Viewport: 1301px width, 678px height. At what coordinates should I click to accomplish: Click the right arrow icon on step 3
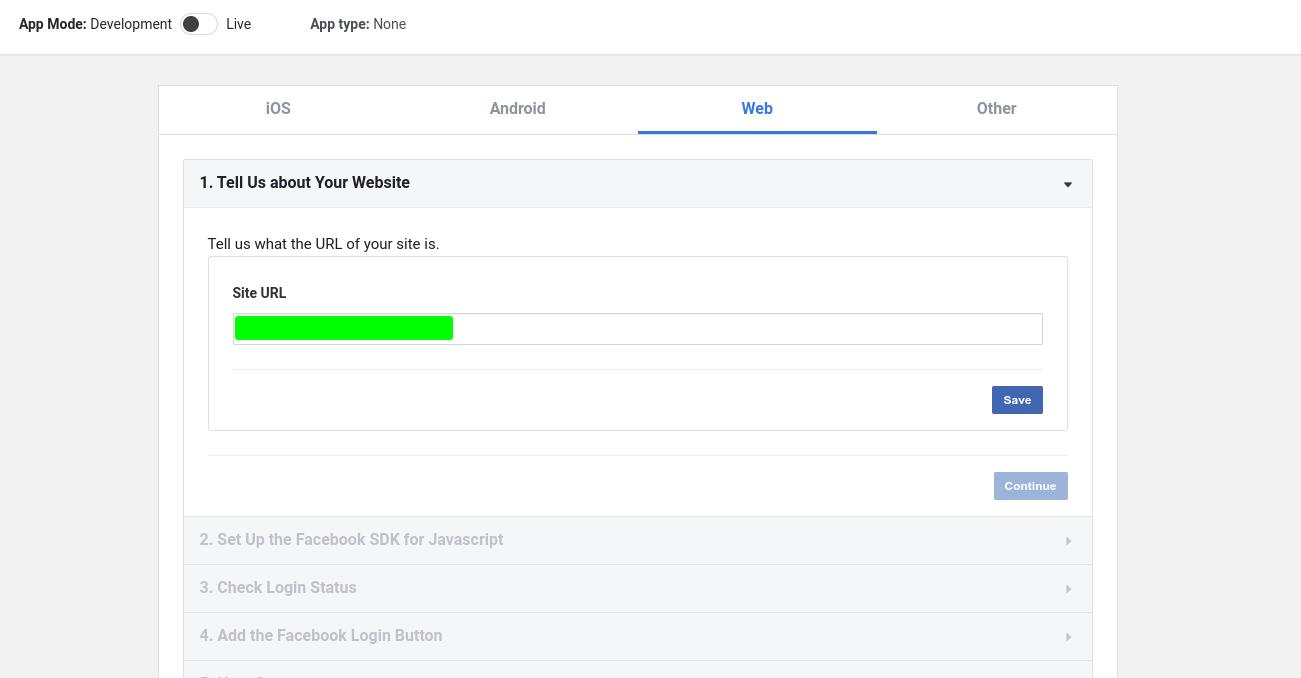[x=1067, y=589]
